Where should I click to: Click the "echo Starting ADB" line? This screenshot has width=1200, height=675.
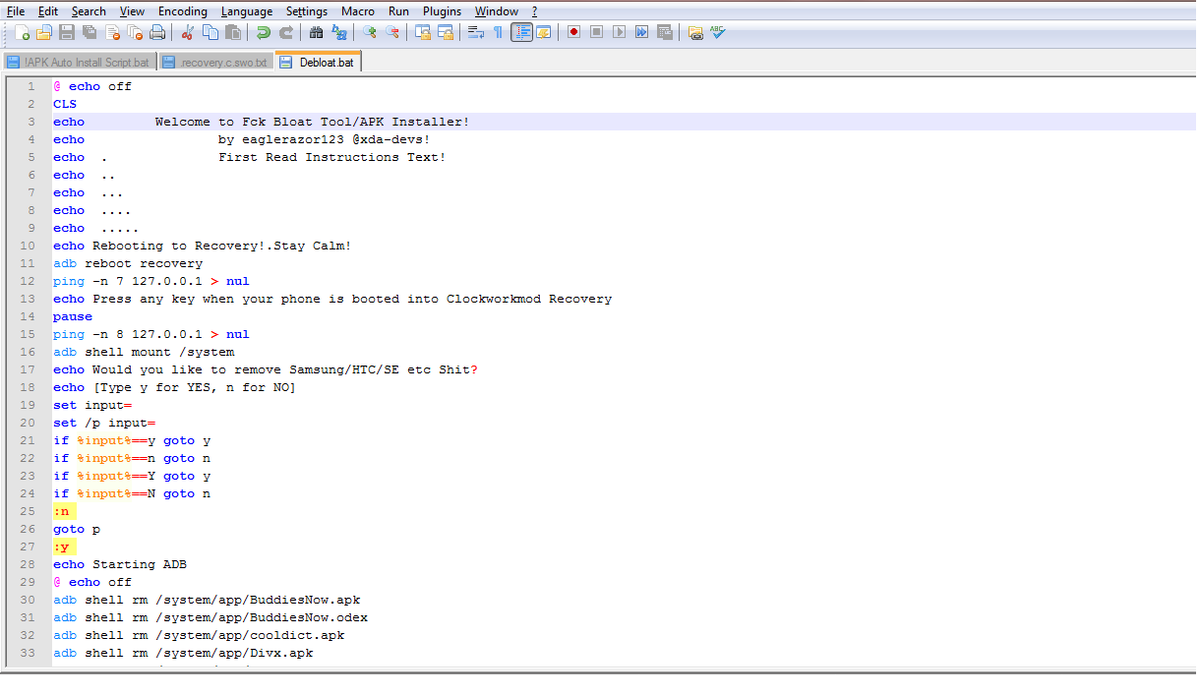[x=120, y=564]
